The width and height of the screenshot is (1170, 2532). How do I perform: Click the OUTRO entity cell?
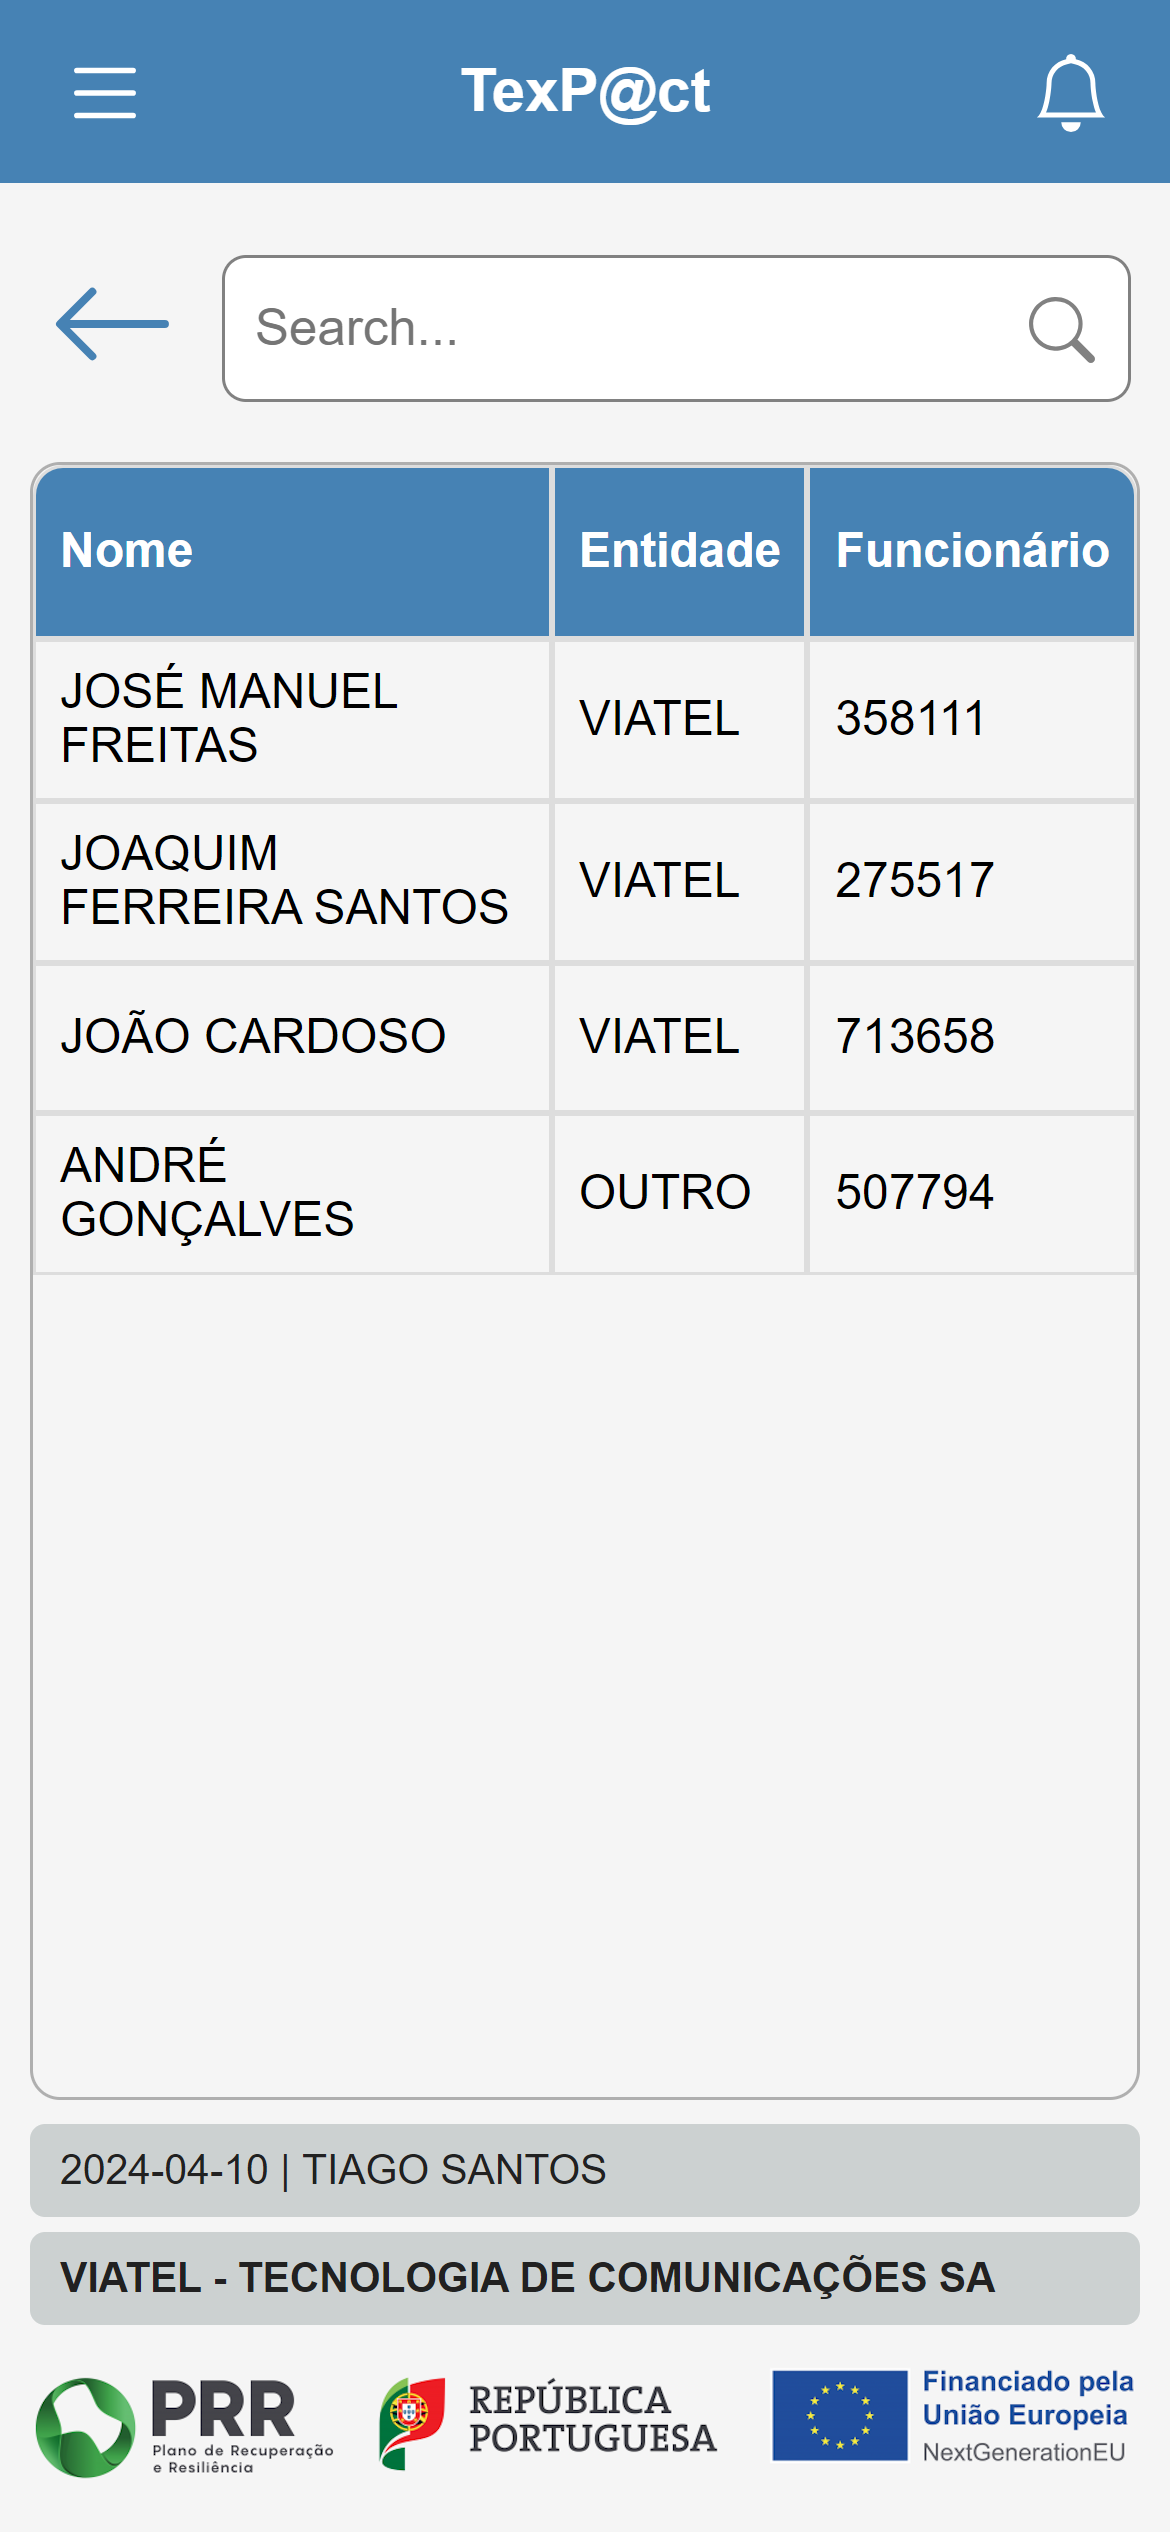666,1193
